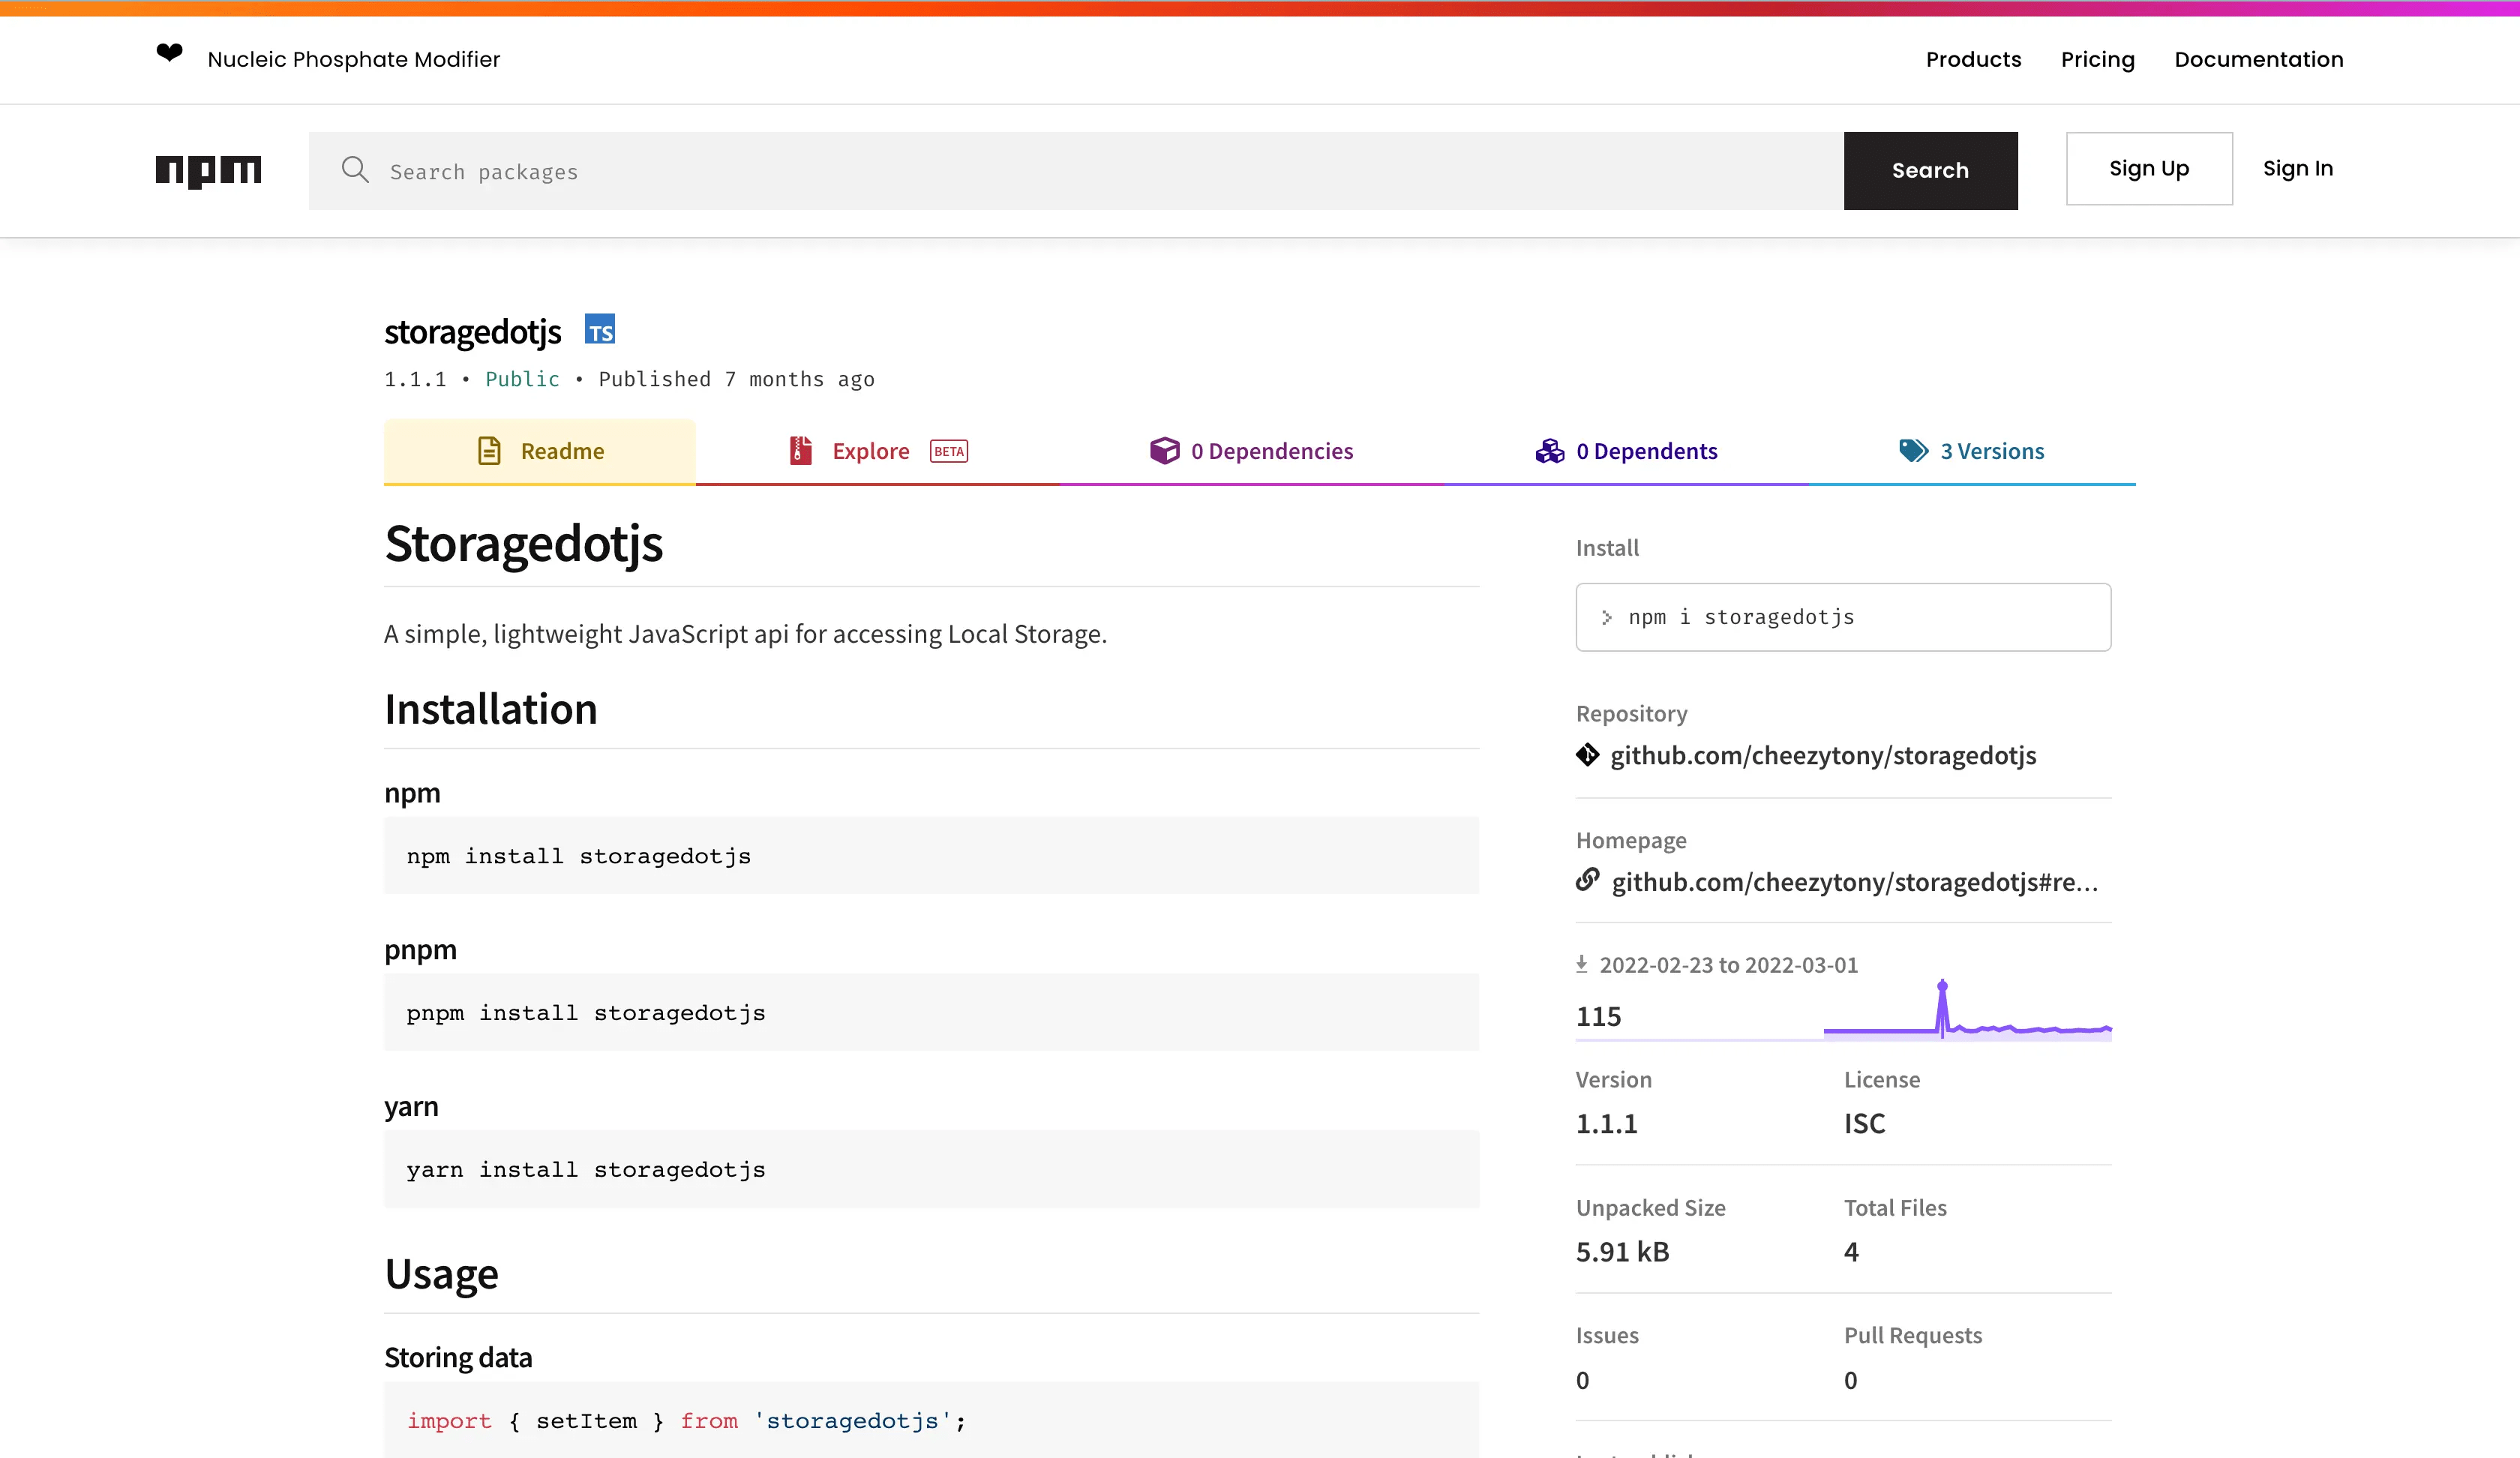
Task: Click the 2022-02-23 to 2022-03-01 date range
Action: 1728,964
